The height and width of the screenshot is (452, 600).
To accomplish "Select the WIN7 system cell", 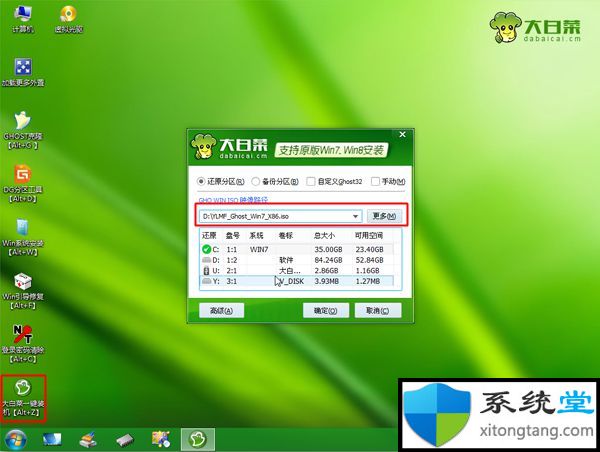I will [x=259, y=250].
